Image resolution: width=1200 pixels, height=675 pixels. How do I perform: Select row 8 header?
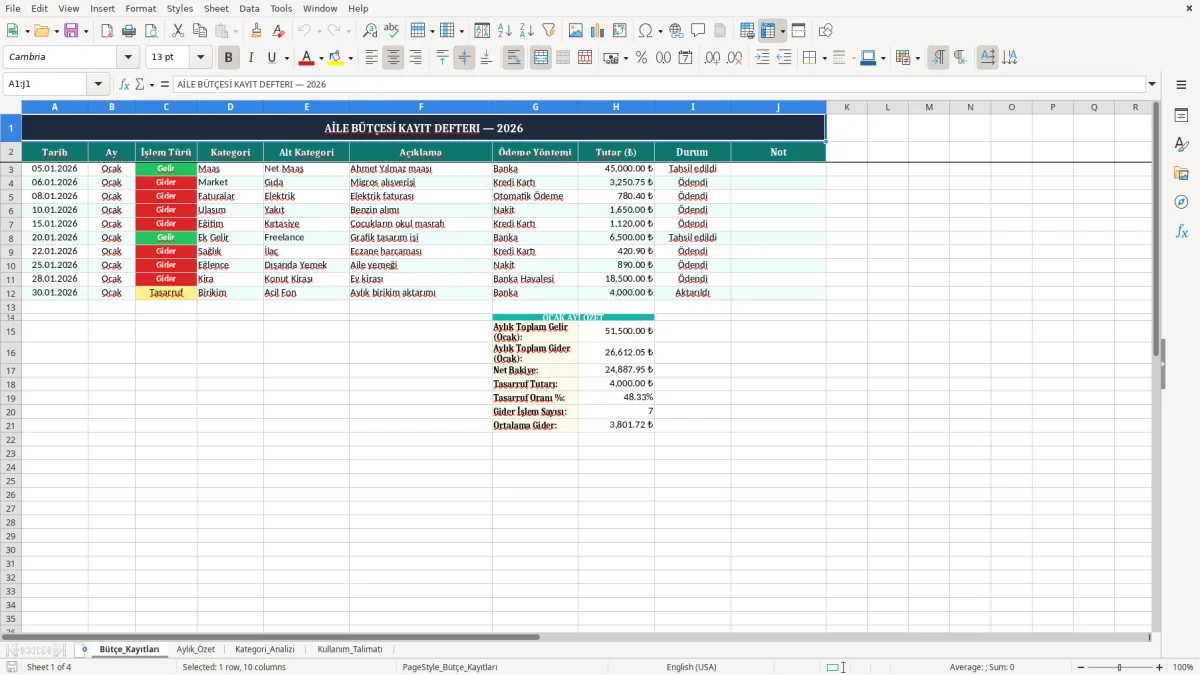point(10,238)
